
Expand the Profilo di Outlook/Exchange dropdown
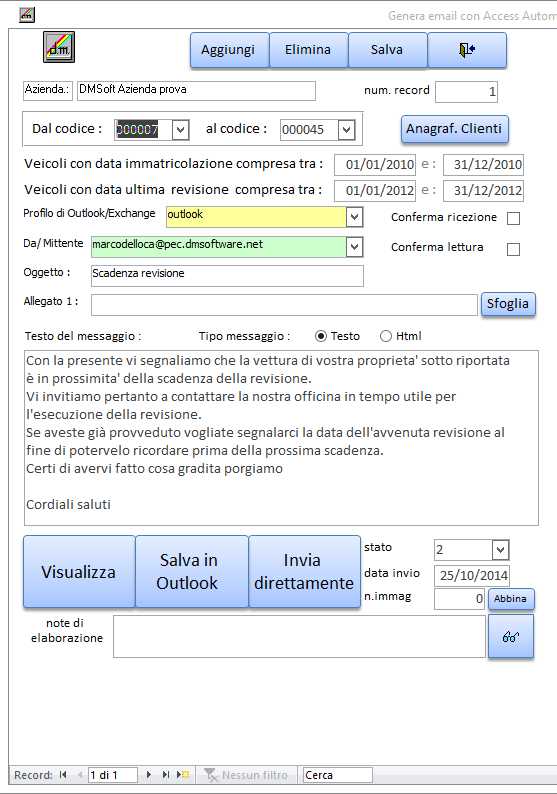pos(354,217)
